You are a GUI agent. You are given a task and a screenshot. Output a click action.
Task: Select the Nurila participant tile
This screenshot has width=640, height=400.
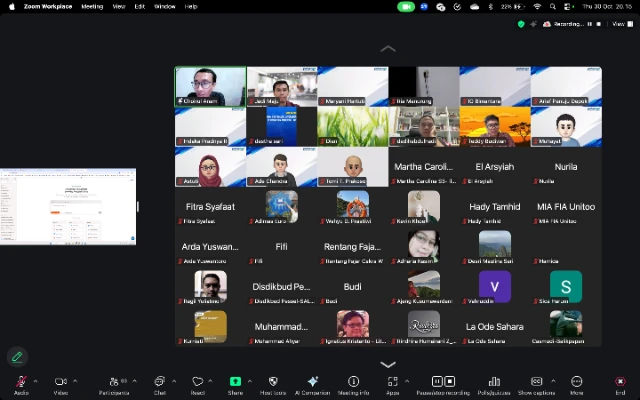pos(566,167)
